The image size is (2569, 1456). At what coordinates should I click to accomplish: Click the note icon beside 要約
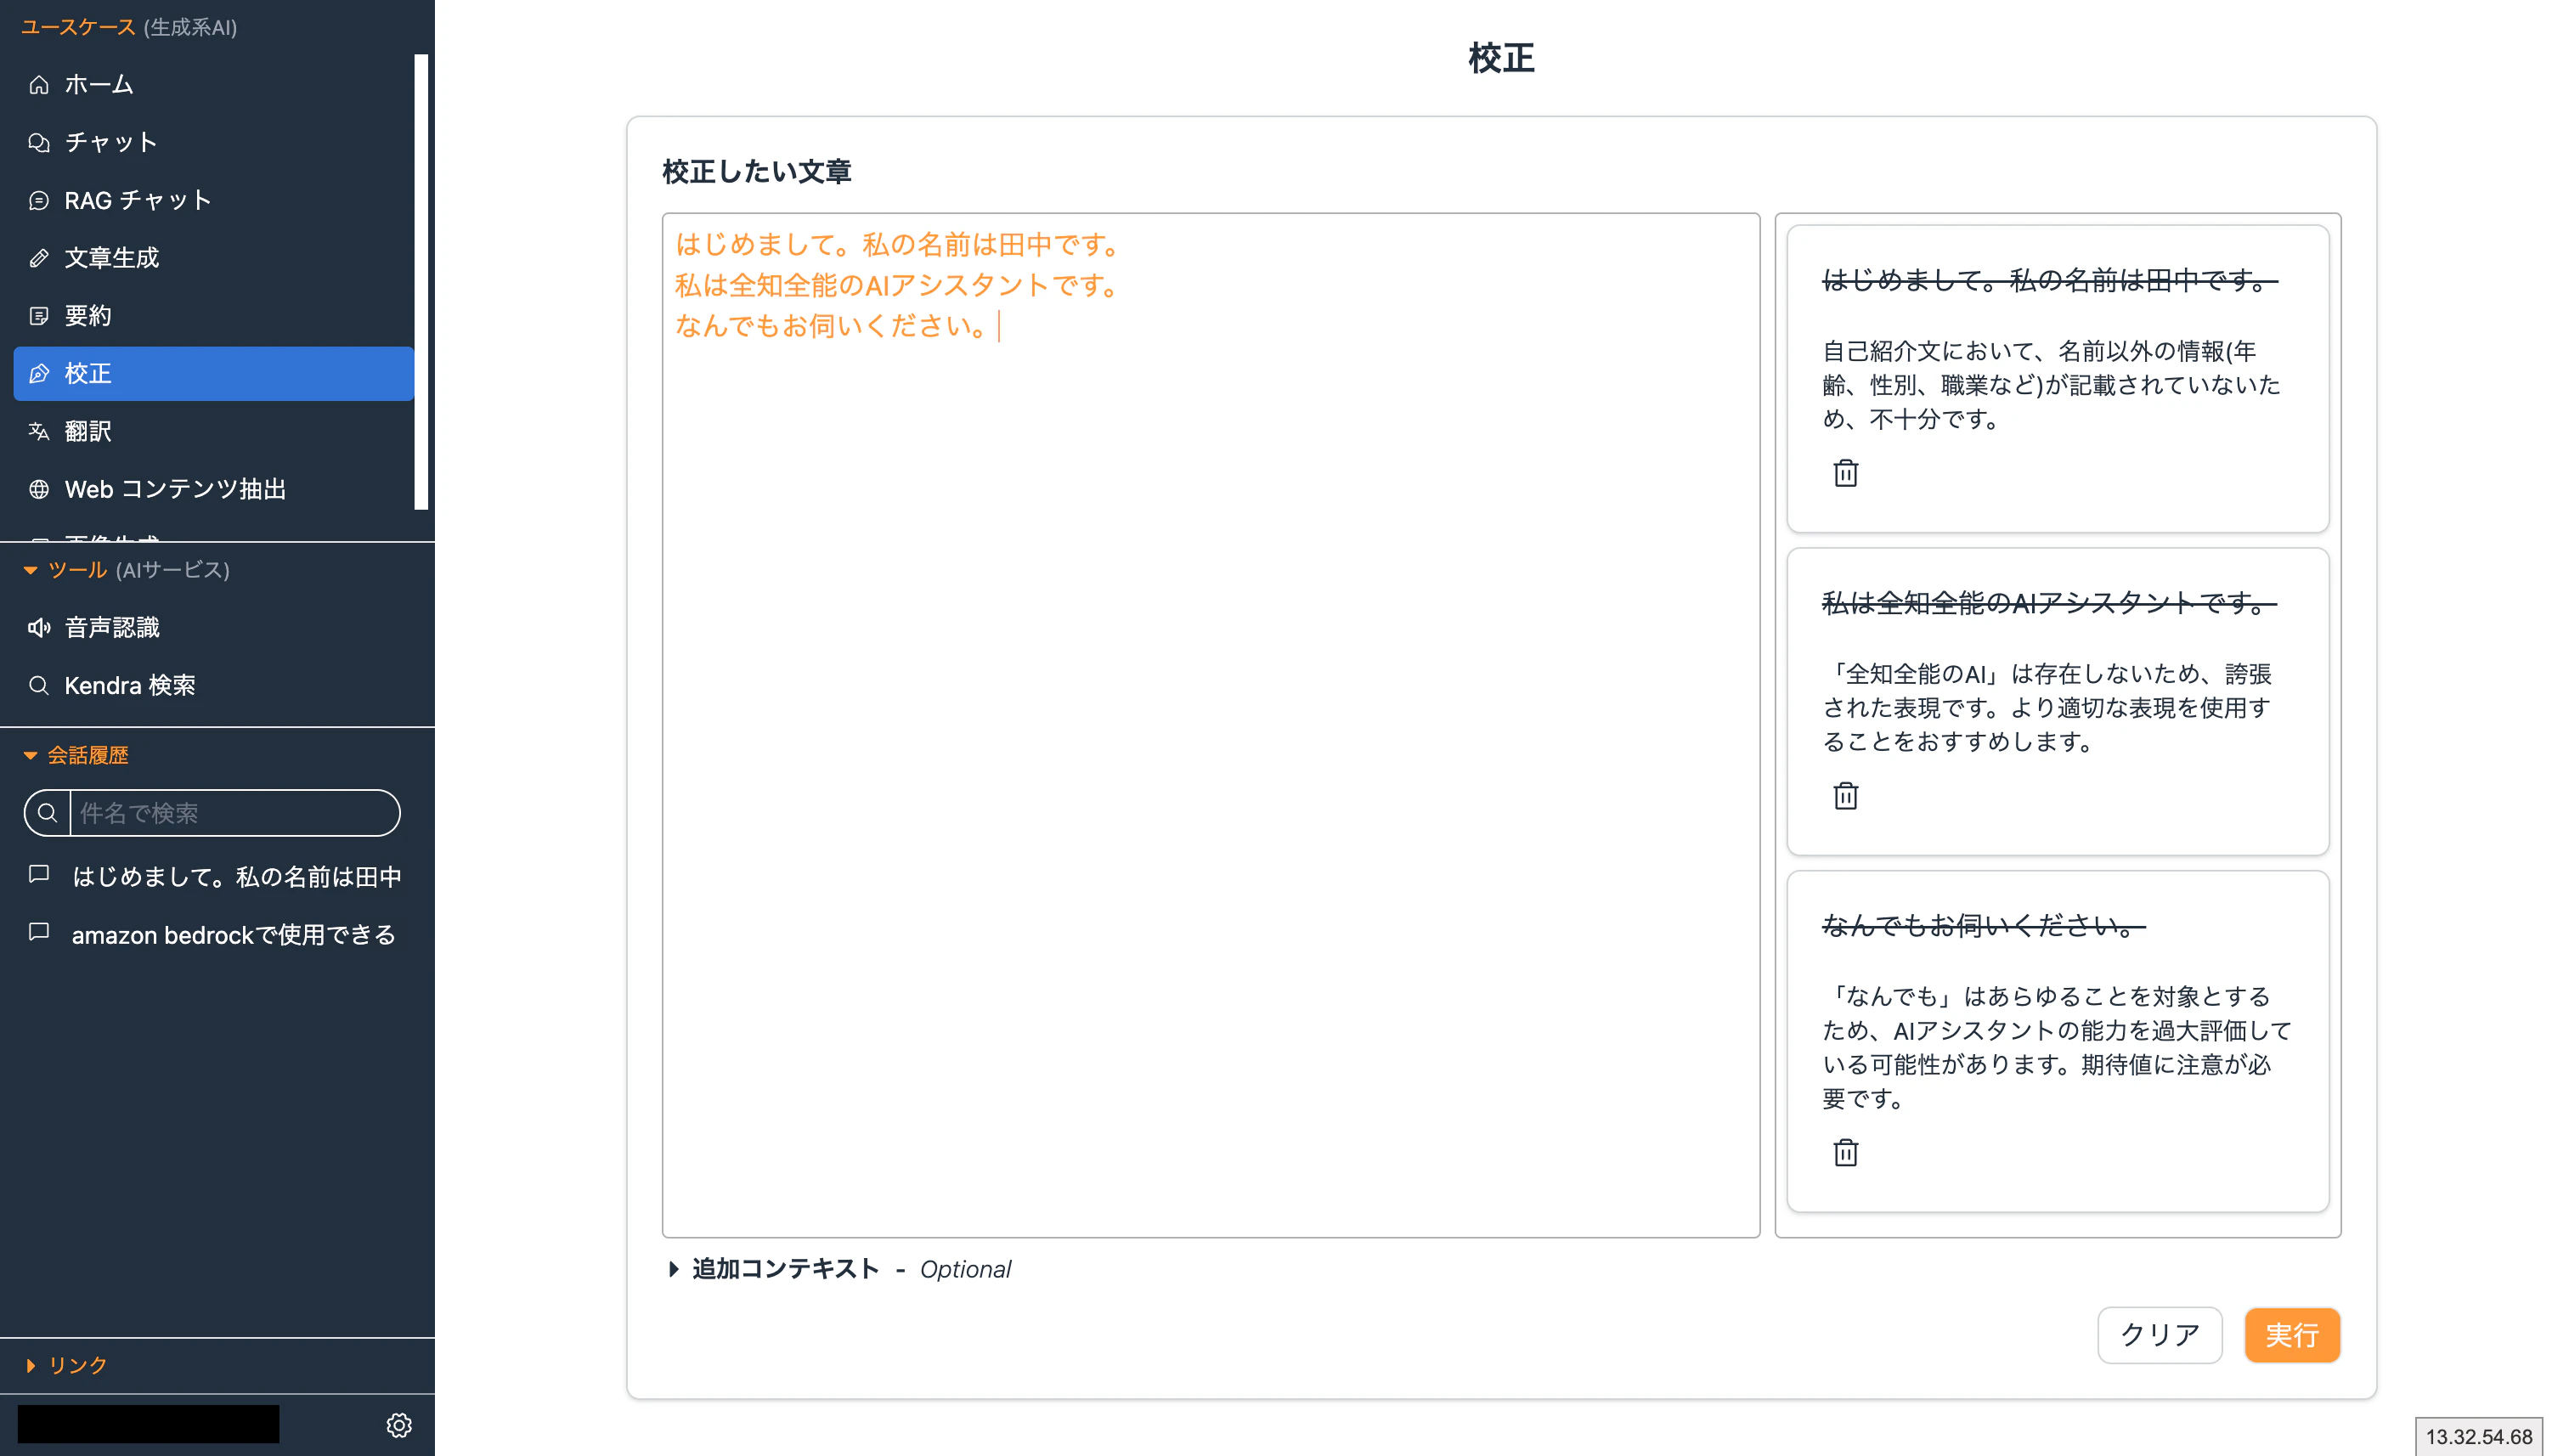[39, 316]
